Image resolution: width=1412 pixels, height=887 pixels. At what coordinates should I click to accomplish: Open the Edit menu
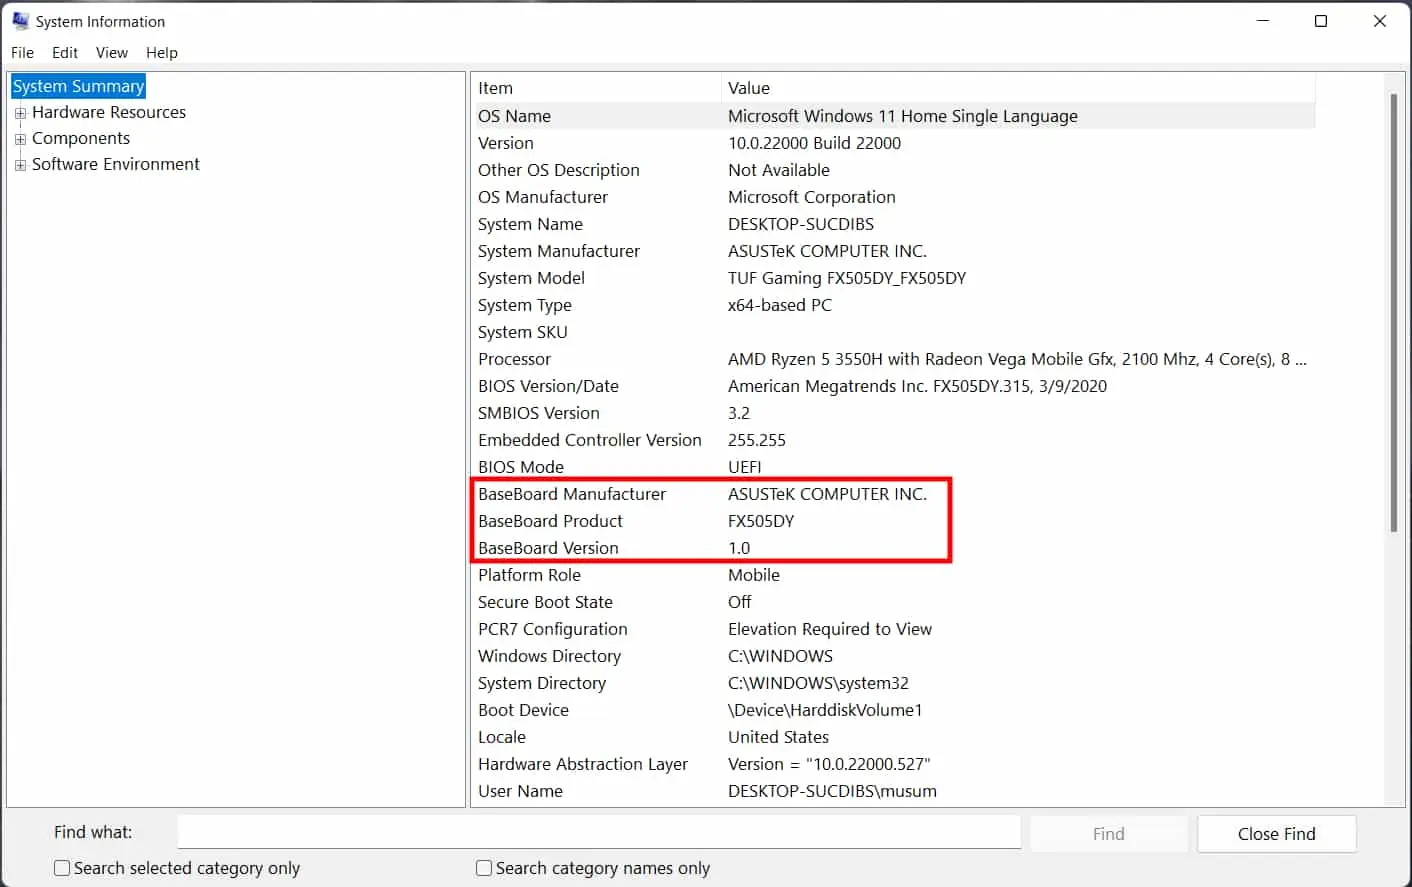click(x=64, y=53)
